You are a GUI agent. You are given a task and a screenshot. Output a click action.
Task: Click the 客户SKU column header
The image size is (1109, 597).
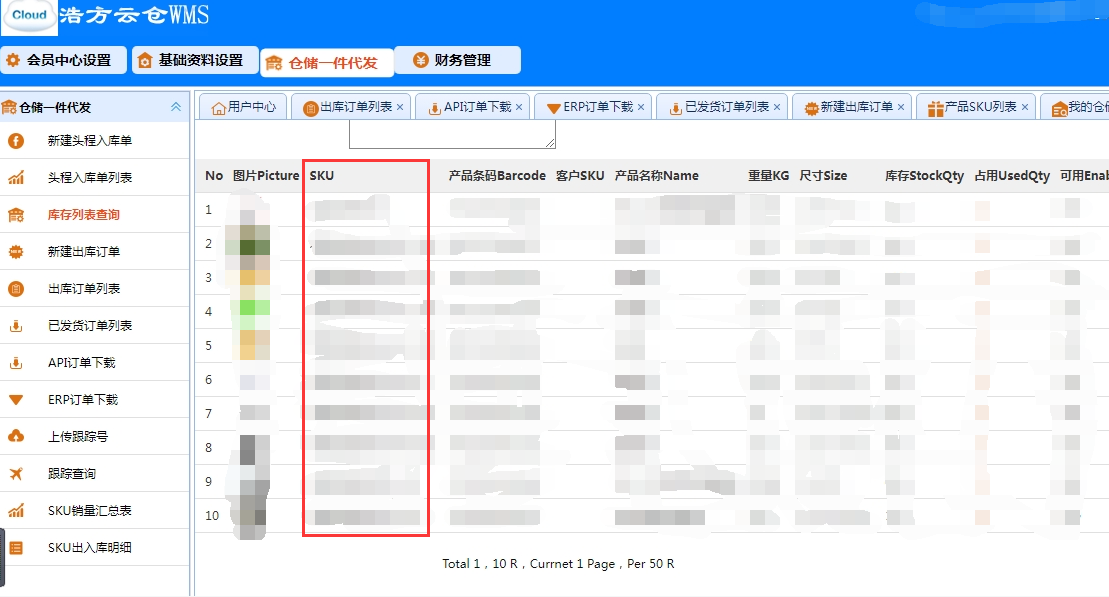coord(580,175)
